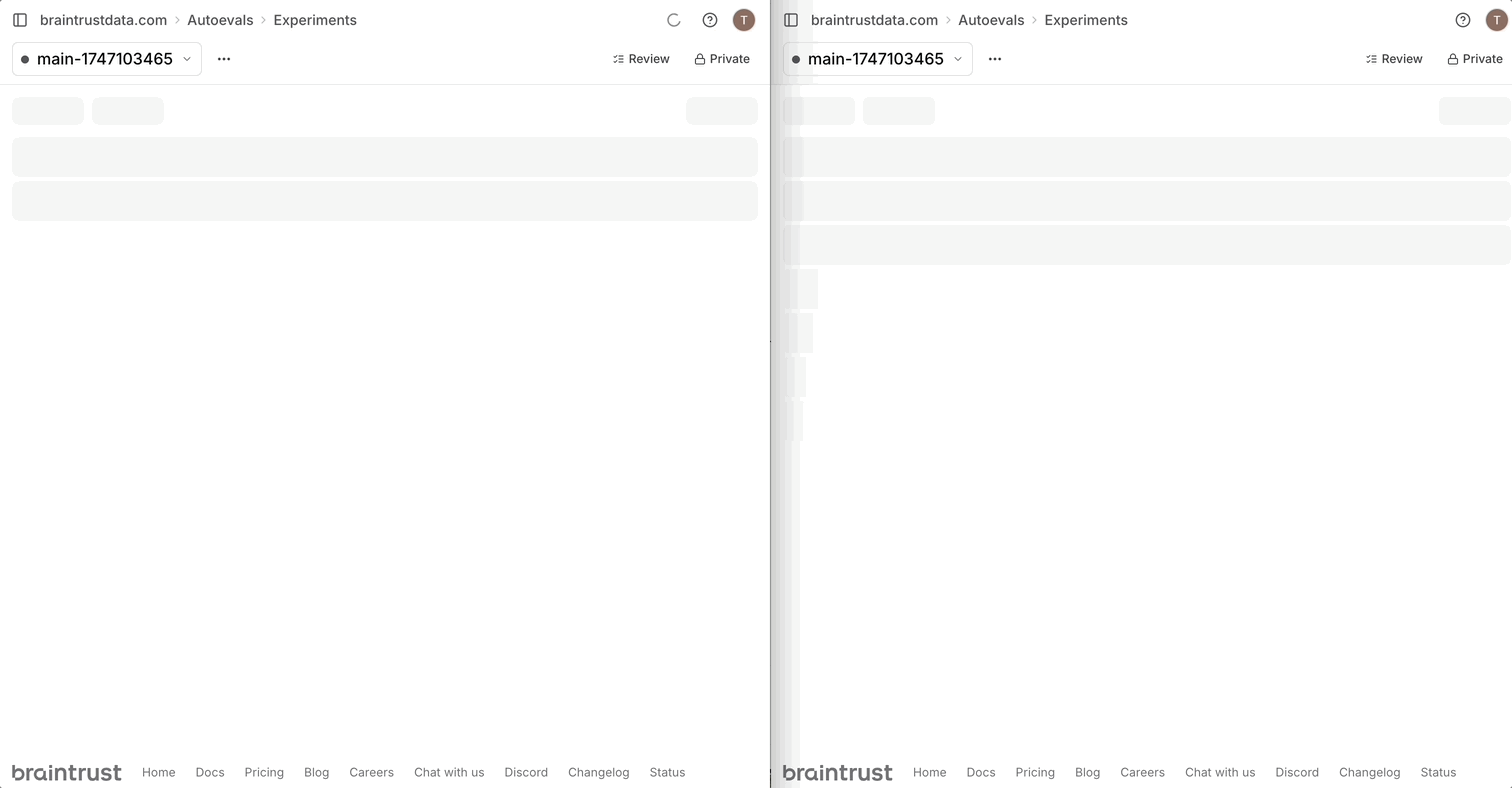This screenshot has height=788, width=1512.
Task: Expand the main-1747103465 experiment dropdown in left pane
Action: coord(107,59)
